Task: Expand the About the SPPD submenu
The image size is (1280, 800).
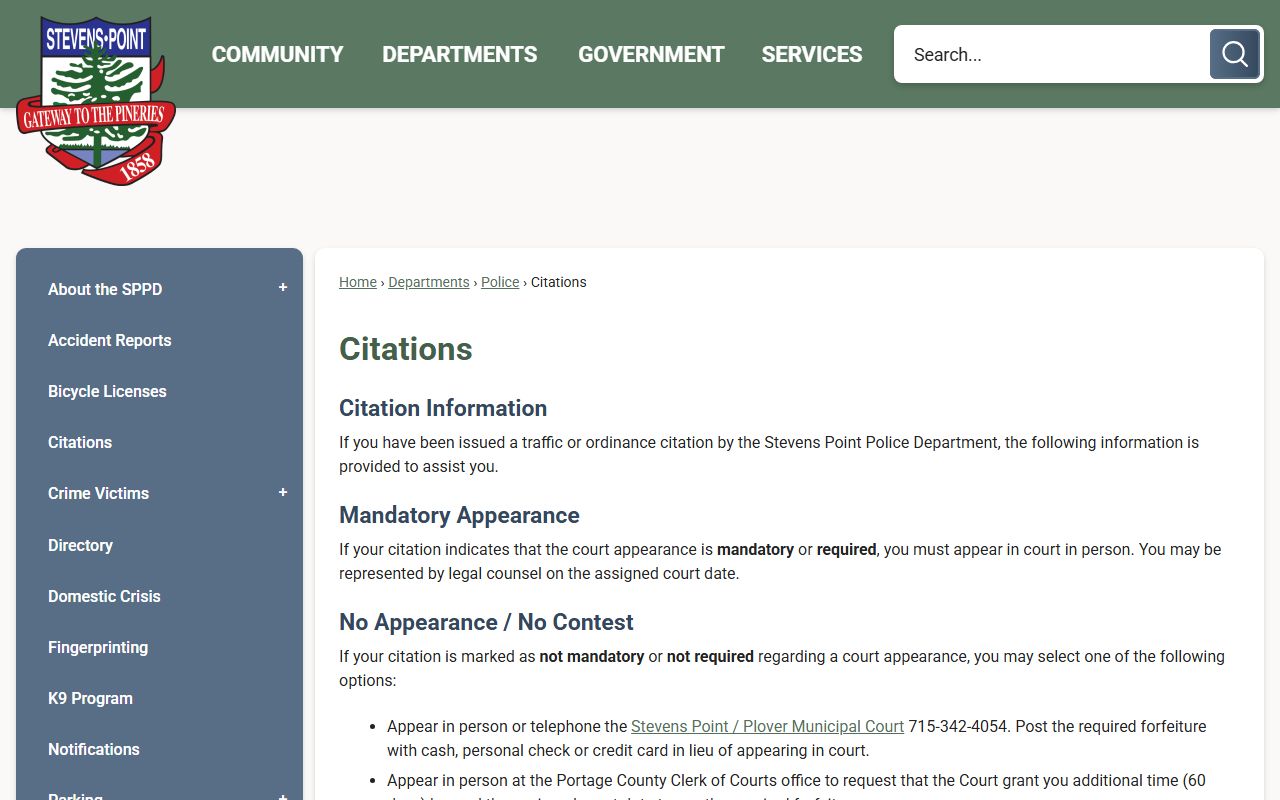Action: (283, 288)
